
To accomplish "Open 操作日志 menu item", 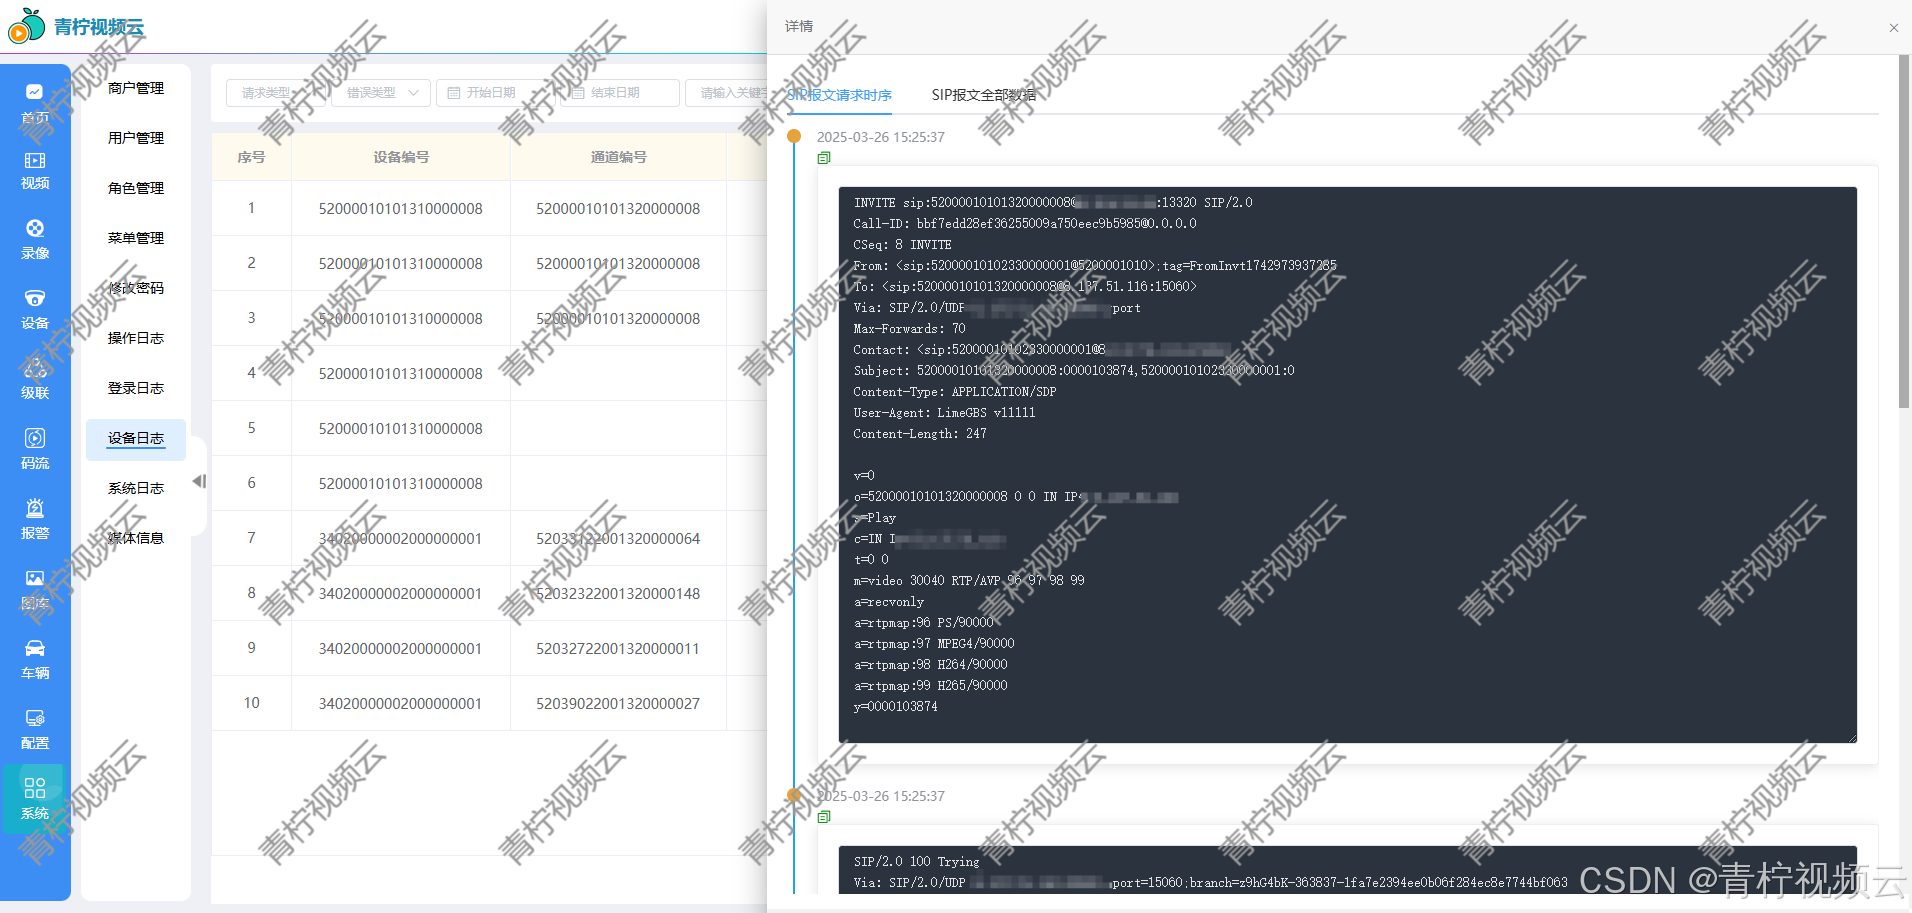I will coord(136,338).
